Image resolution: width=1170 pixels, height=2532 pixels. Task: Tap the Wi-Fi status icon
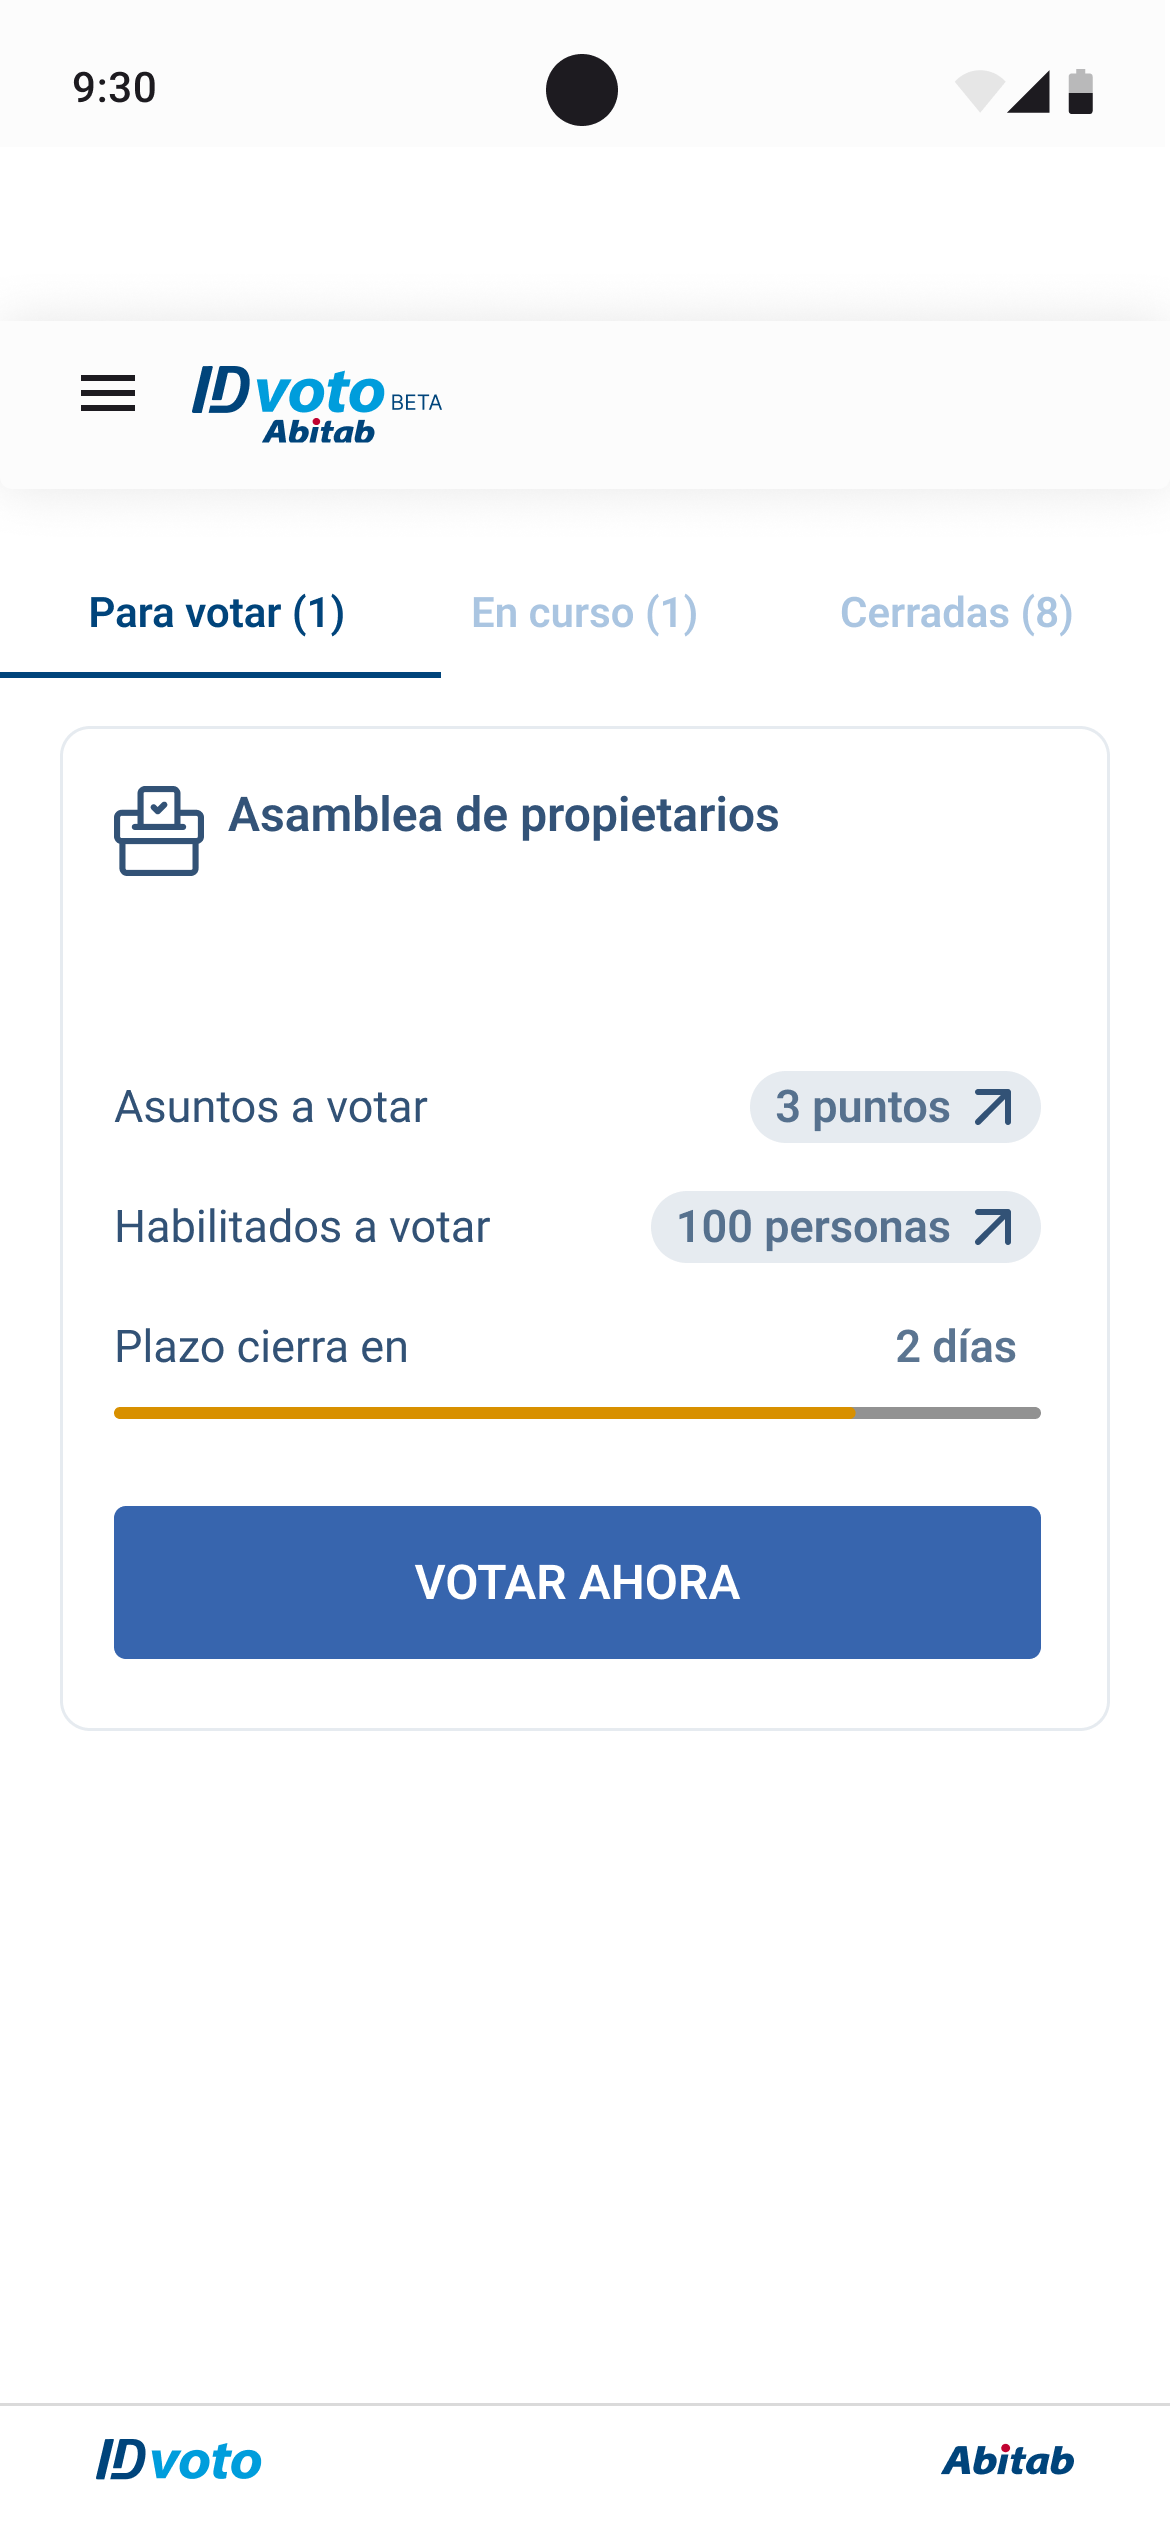pyautogui.click(x=979, y=92)
